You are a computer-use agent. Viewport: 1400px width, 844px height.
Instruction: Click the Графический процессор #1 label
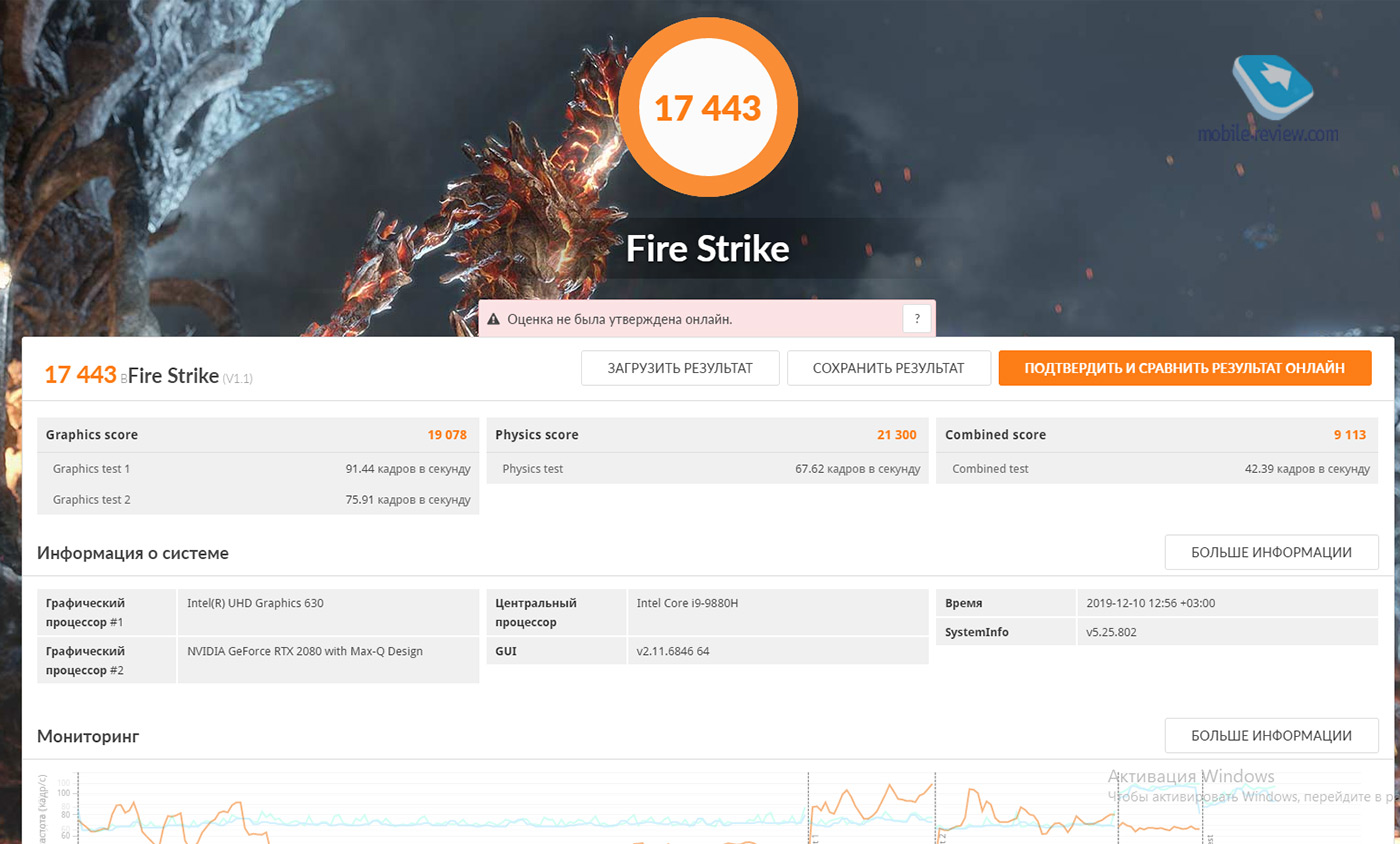coord(85,612)
